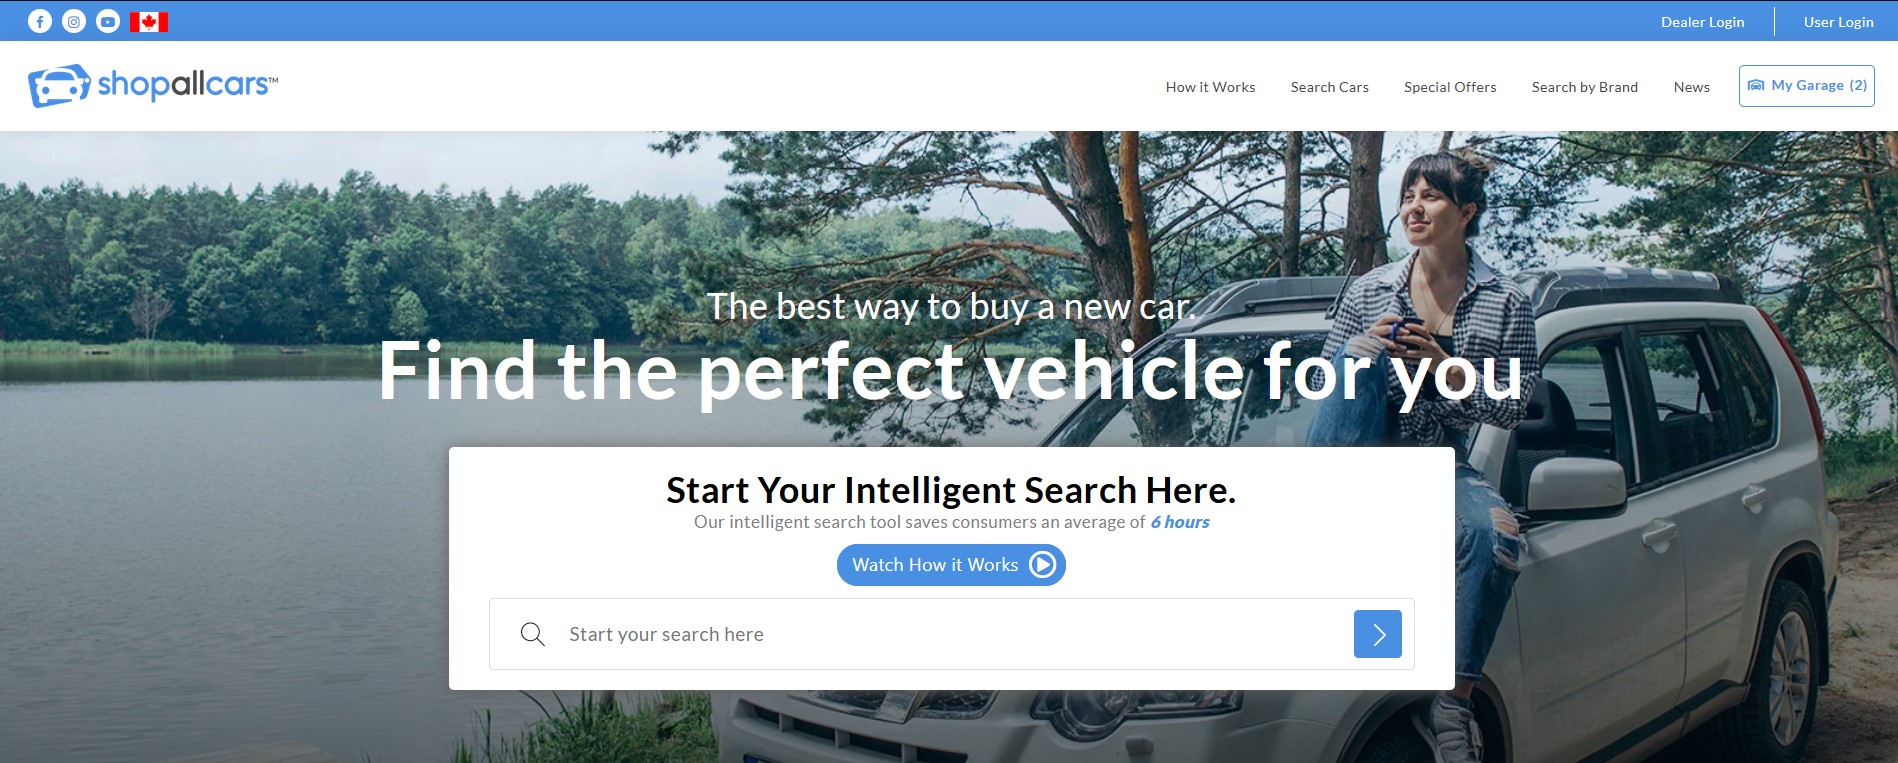This screenshot has height=763, width=1898.
Task: Open the Facebook social icon
Action: coord(40,21)
